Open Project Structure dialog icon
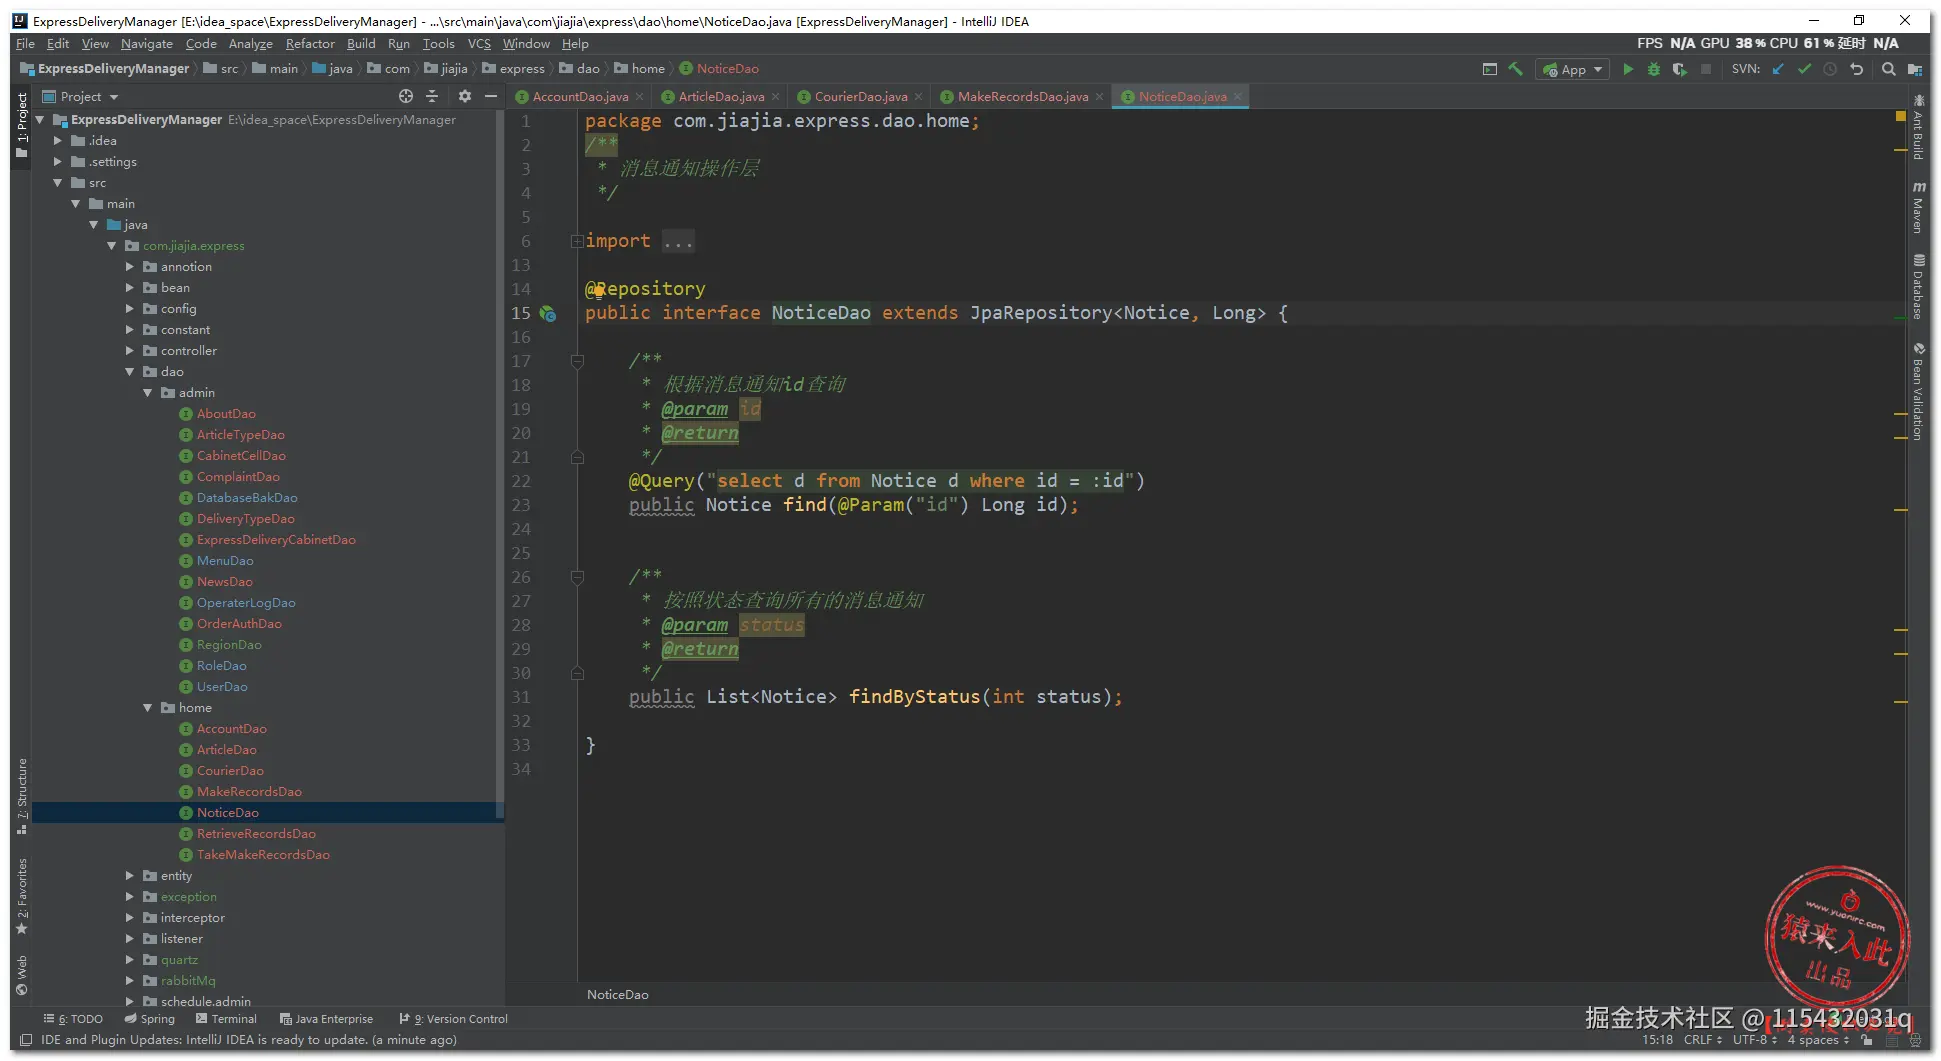 (x=1914, y=69)
